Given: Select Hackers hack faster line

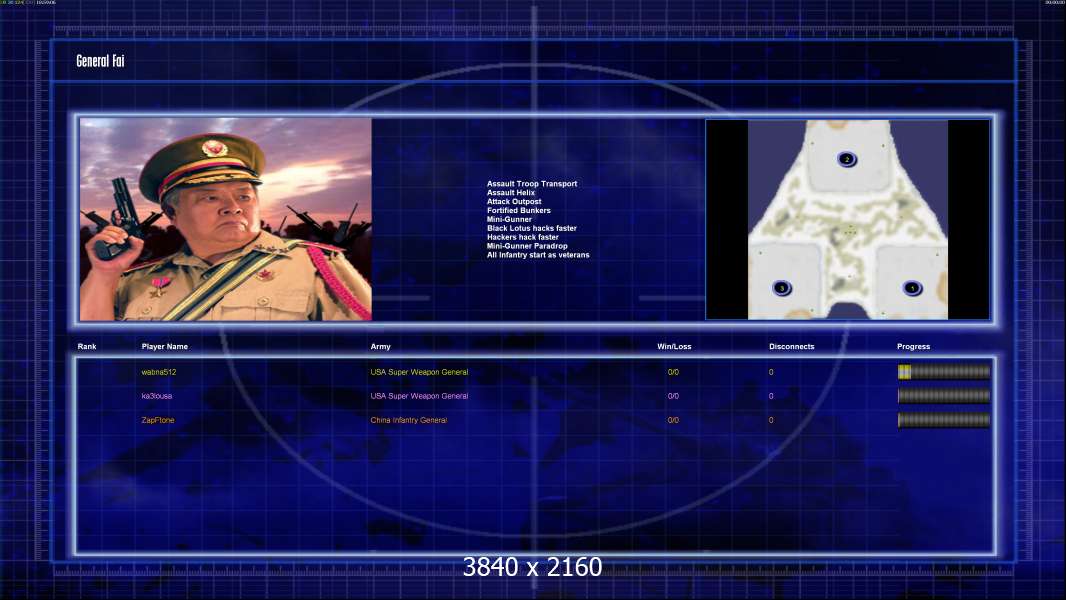Looking at the screenshot, I should 523,236.
